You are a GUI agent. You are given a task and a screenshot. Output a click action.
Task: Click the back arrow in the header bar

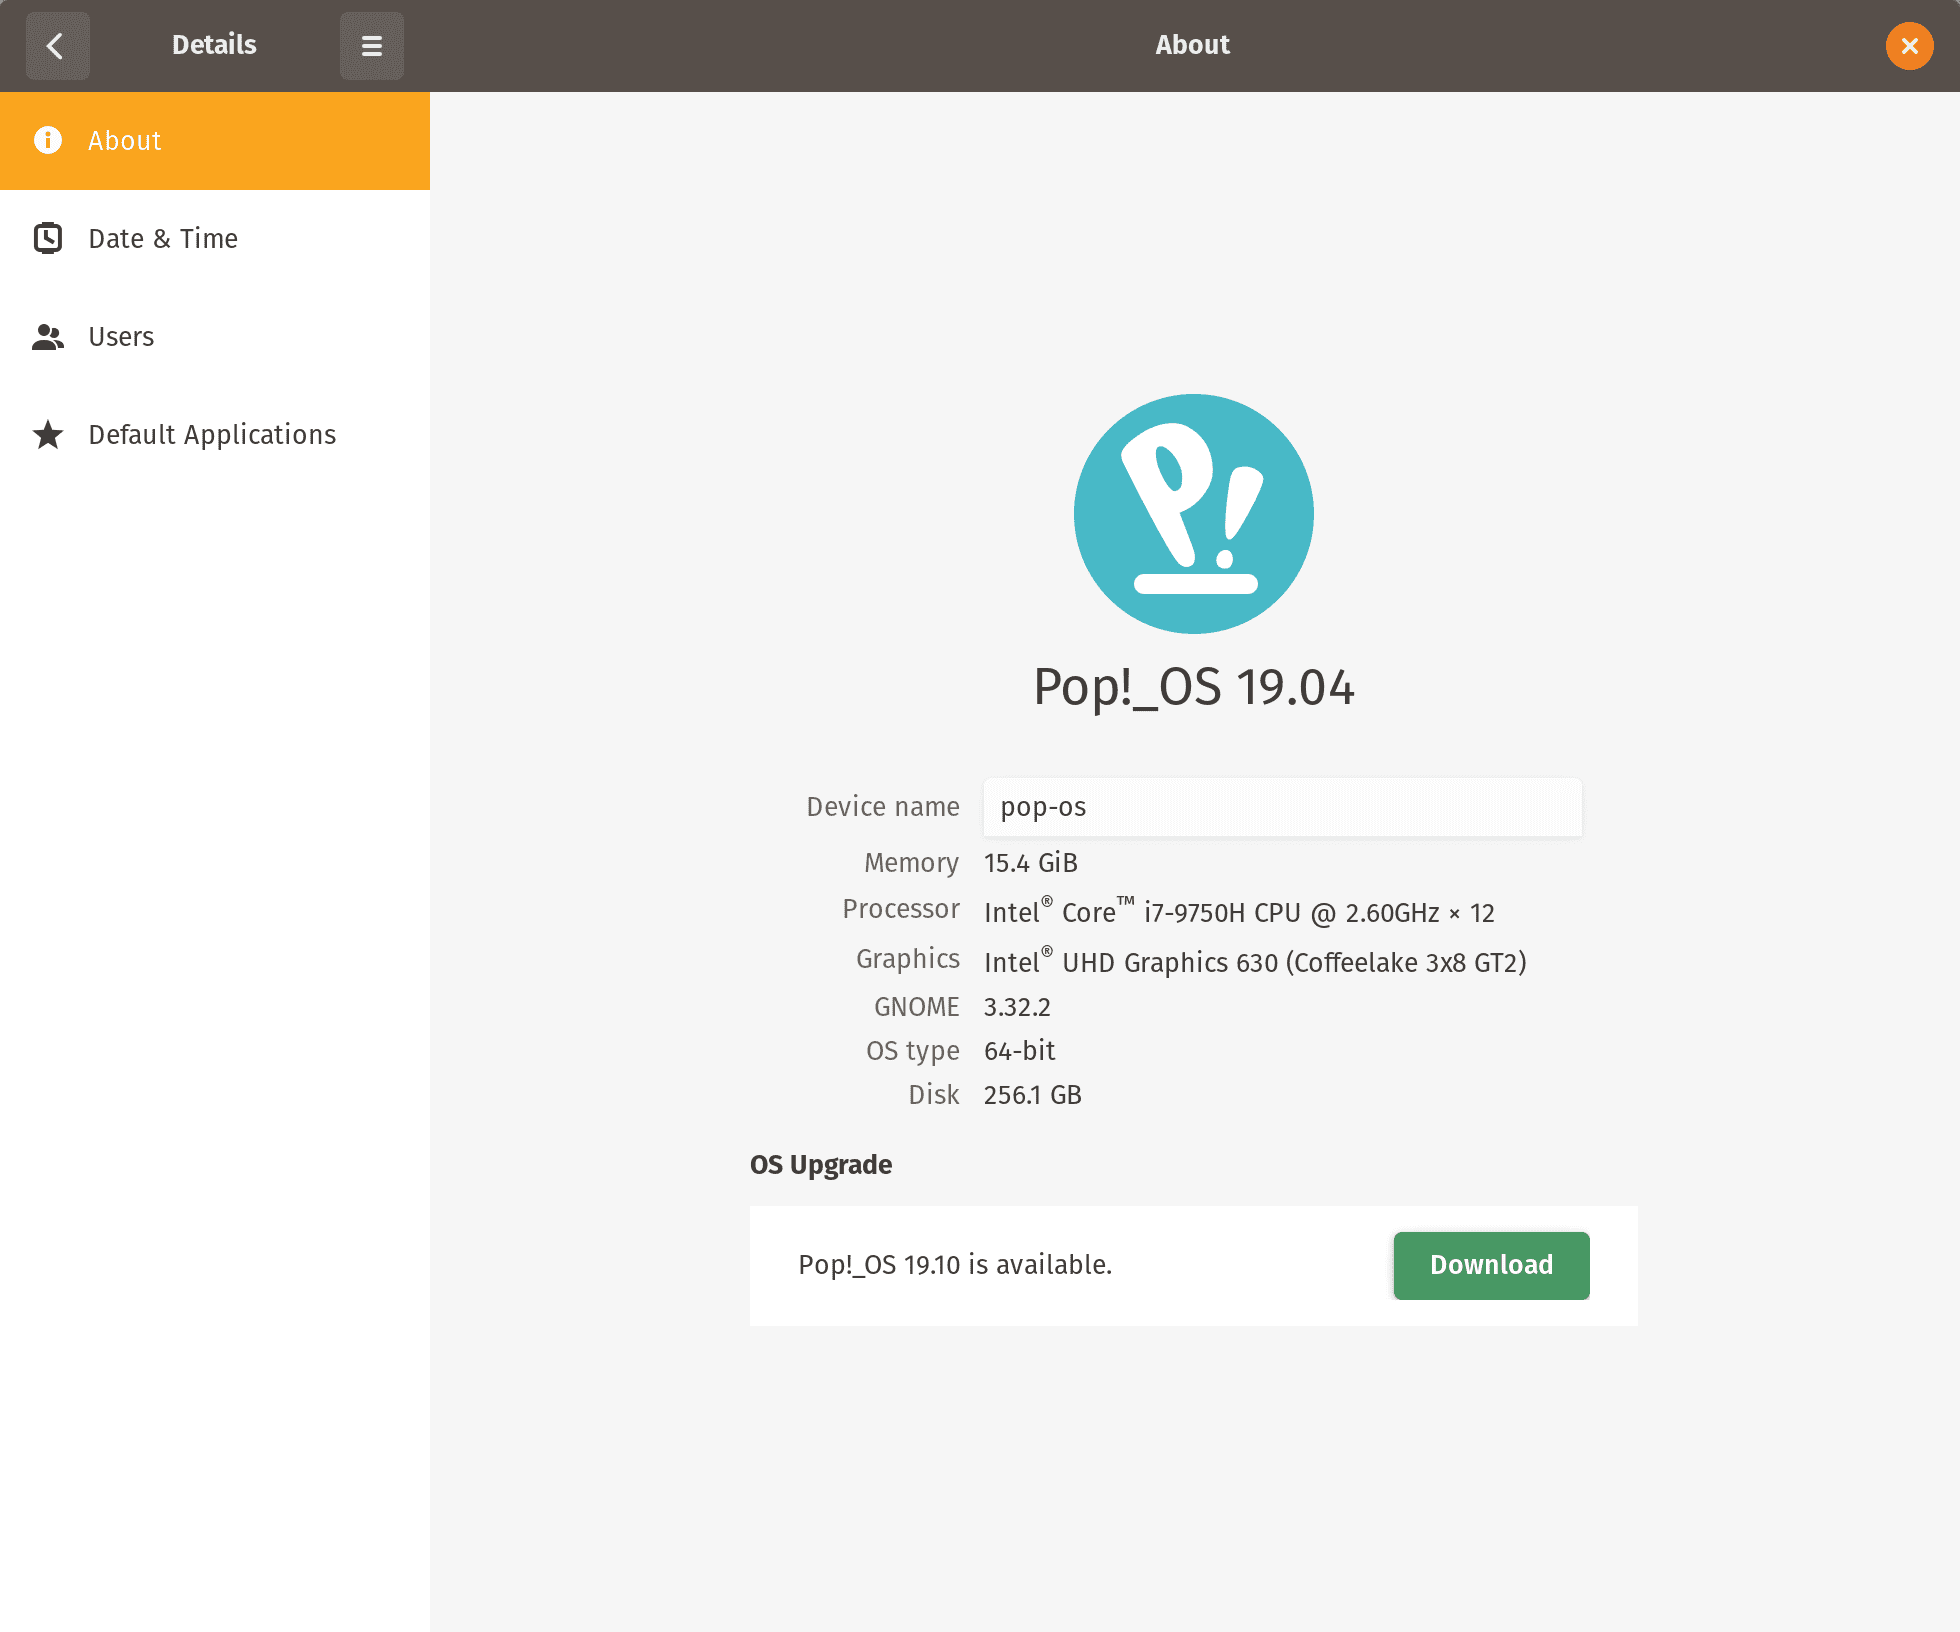click(57, 45)
